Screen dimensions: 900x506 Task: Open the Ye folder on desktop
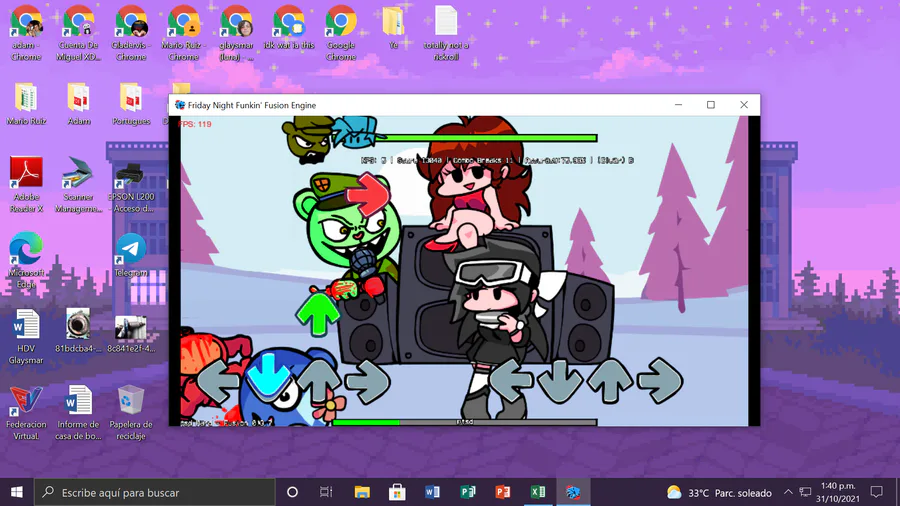click(393, 28)
